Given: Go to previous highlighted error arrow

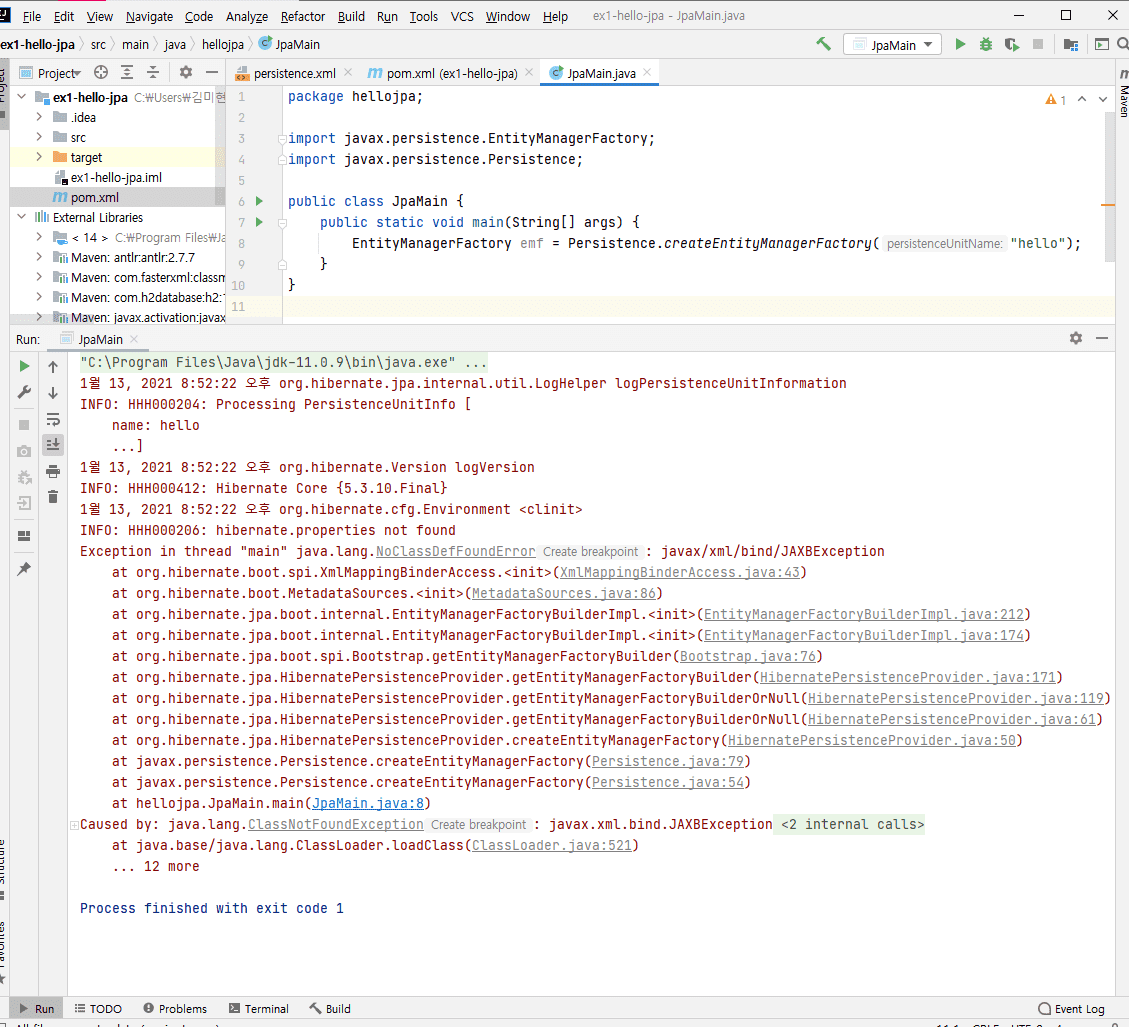Looking at the screenshot, I should (x=1081, y=99).
